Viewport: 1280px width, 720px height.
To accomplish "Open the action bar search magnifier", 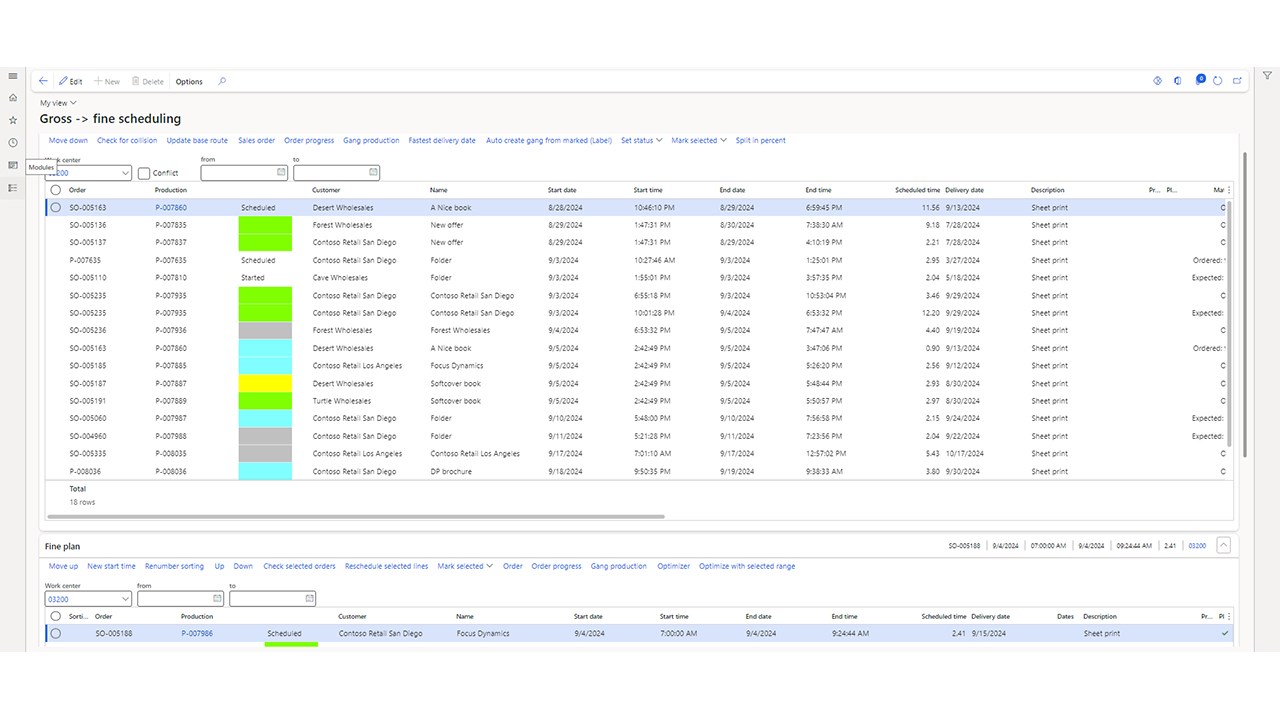I will point(222,81).
